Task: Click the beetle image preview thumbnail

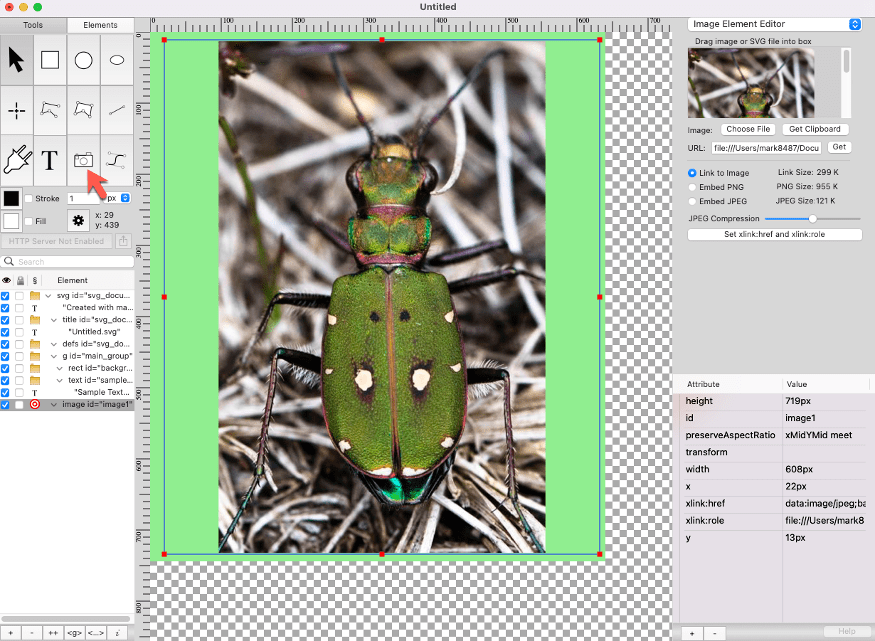Action: pyautogui.click(x=751, y=83)
